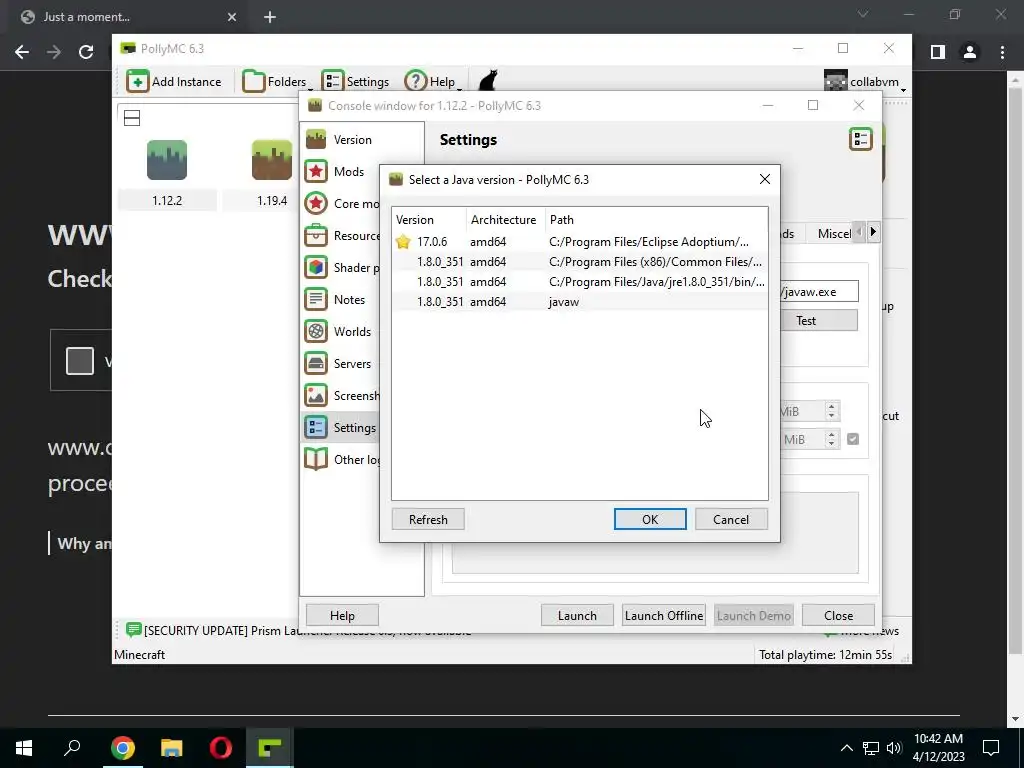1024x768 pixels.
Task: Open the Help dropdown in PollyMC toolbar
Action: 433,82
